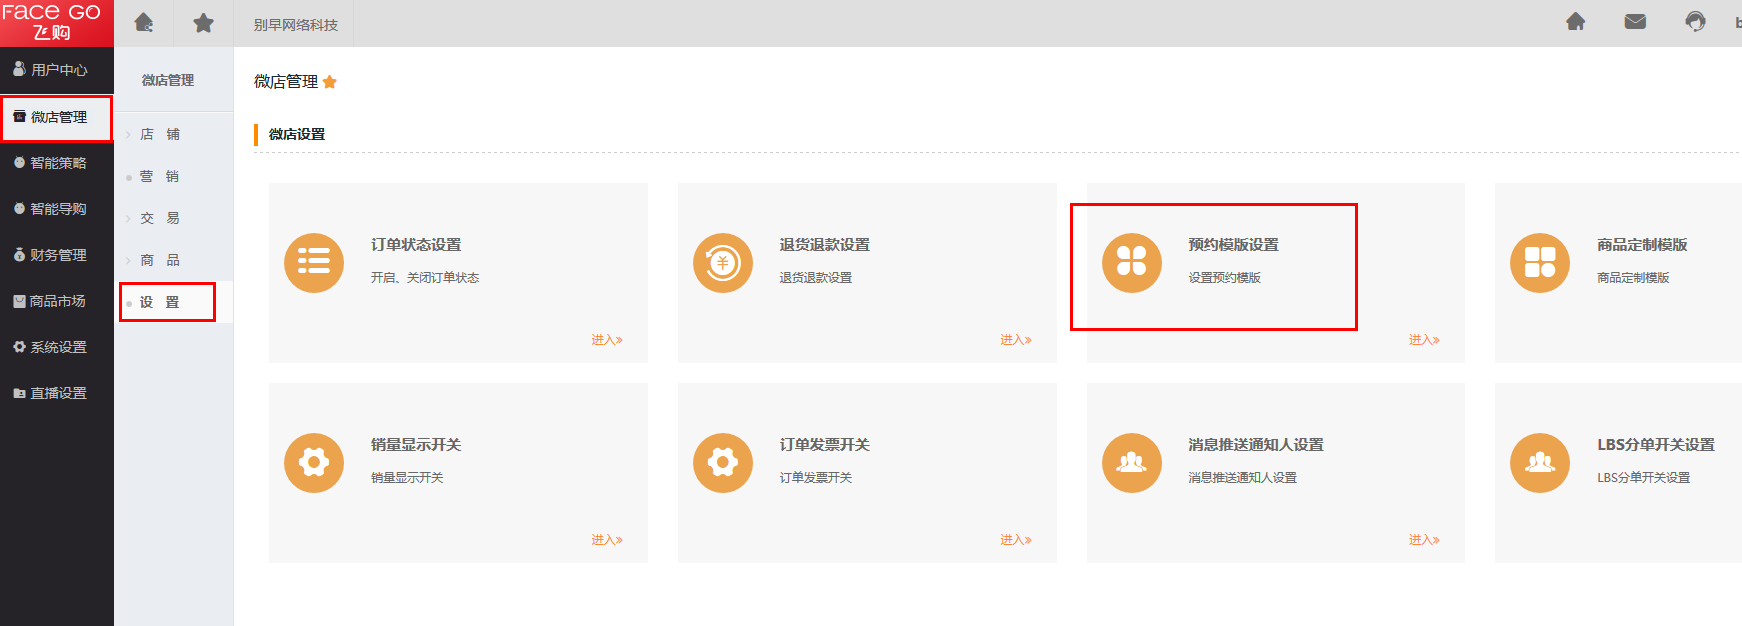Image resolution: width=1742 pixels, height=626 pixels.
Task: Select 财务管理 in the left sidebar
Action: point(58,255)
